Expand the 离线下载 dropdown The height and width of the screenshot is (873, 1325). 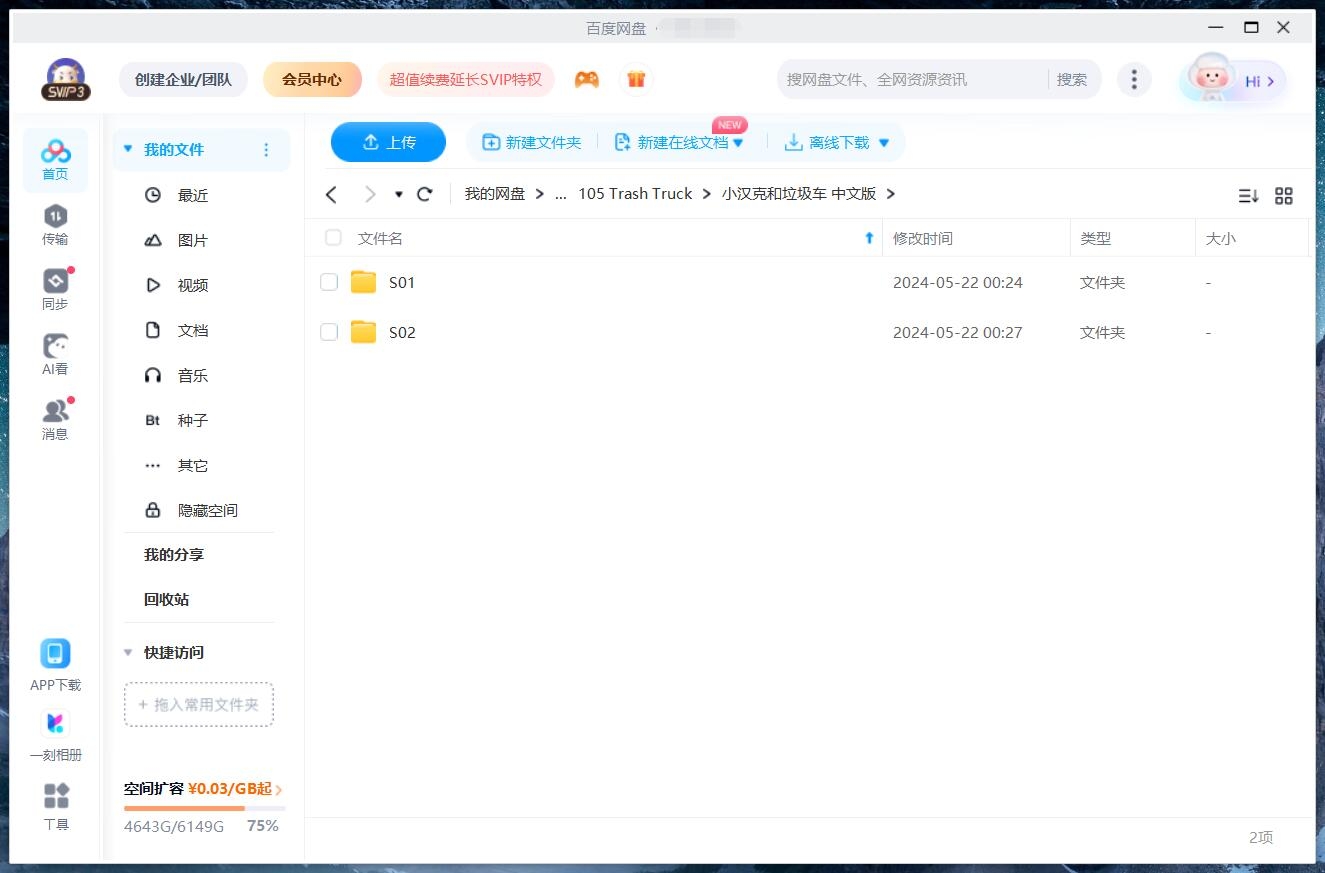tap(883, 142)
